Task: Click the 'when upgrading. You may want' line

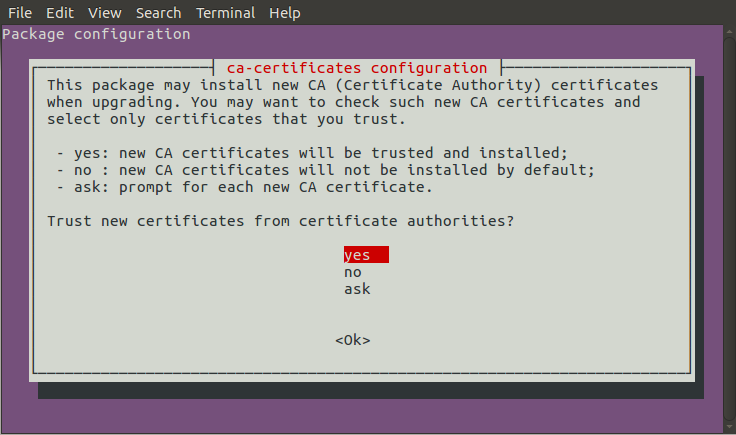Action: point(344,102)
